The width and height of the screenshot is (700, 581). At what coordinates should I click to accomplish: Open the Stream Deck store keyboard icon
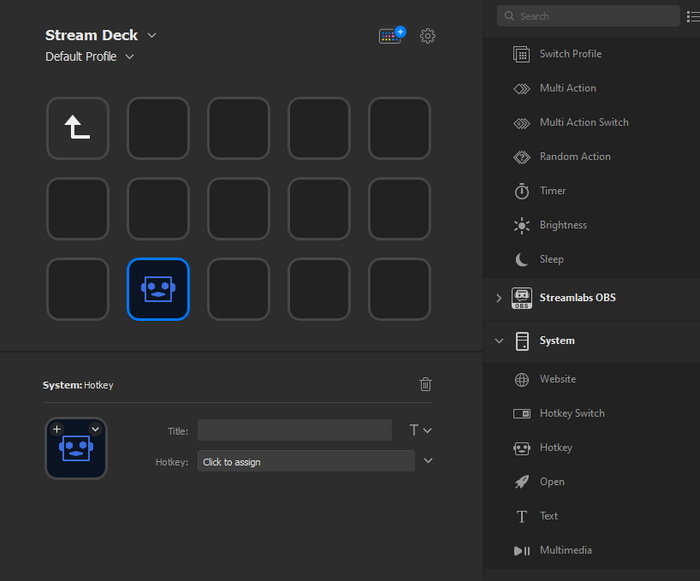392,35
